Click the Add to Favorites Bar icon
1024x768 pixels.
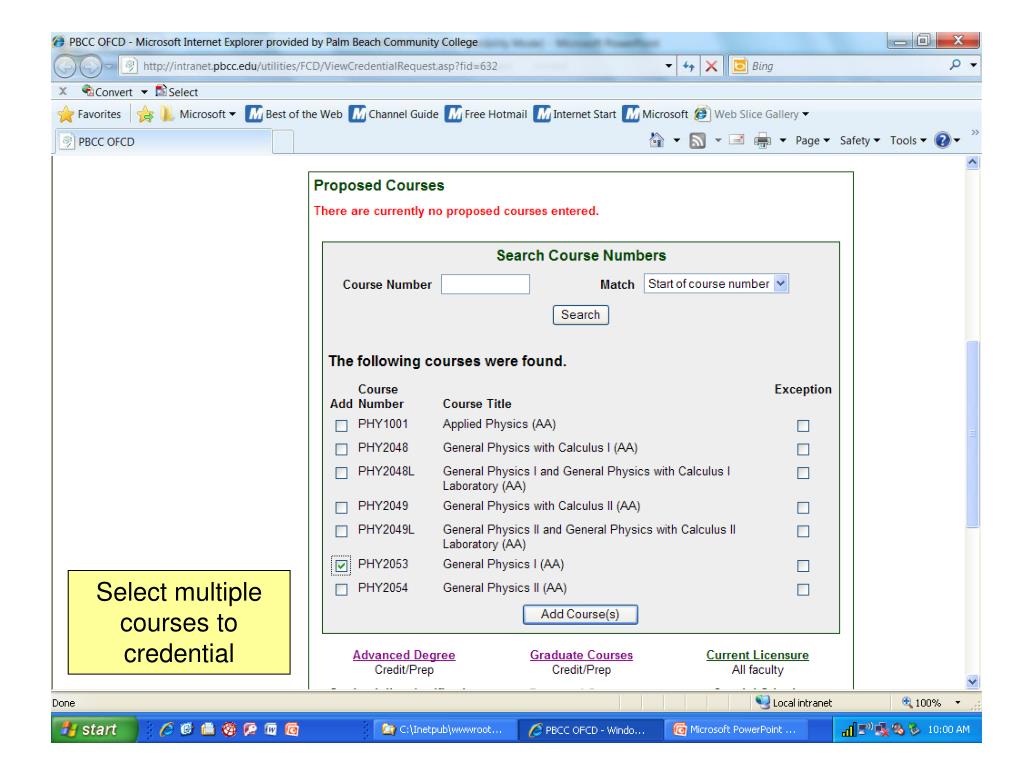pyautogui.click(x=145, y=114)
